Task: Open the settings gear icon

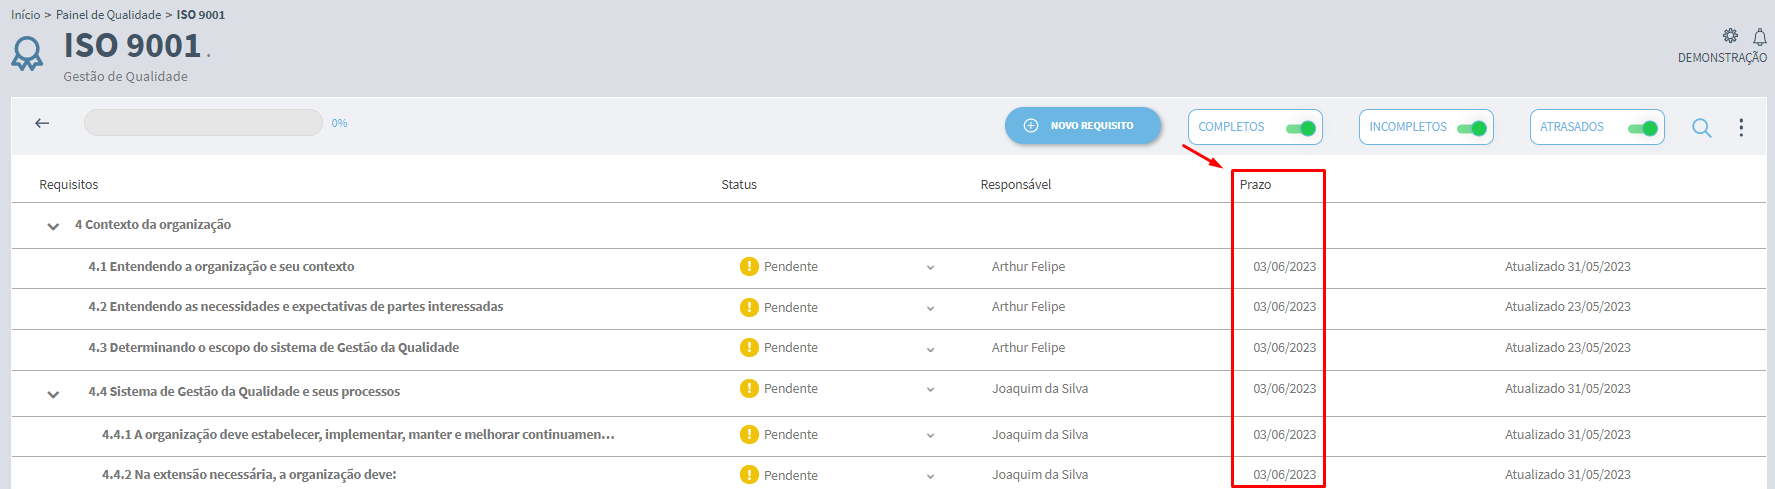Action: (x=1730, y=36)
